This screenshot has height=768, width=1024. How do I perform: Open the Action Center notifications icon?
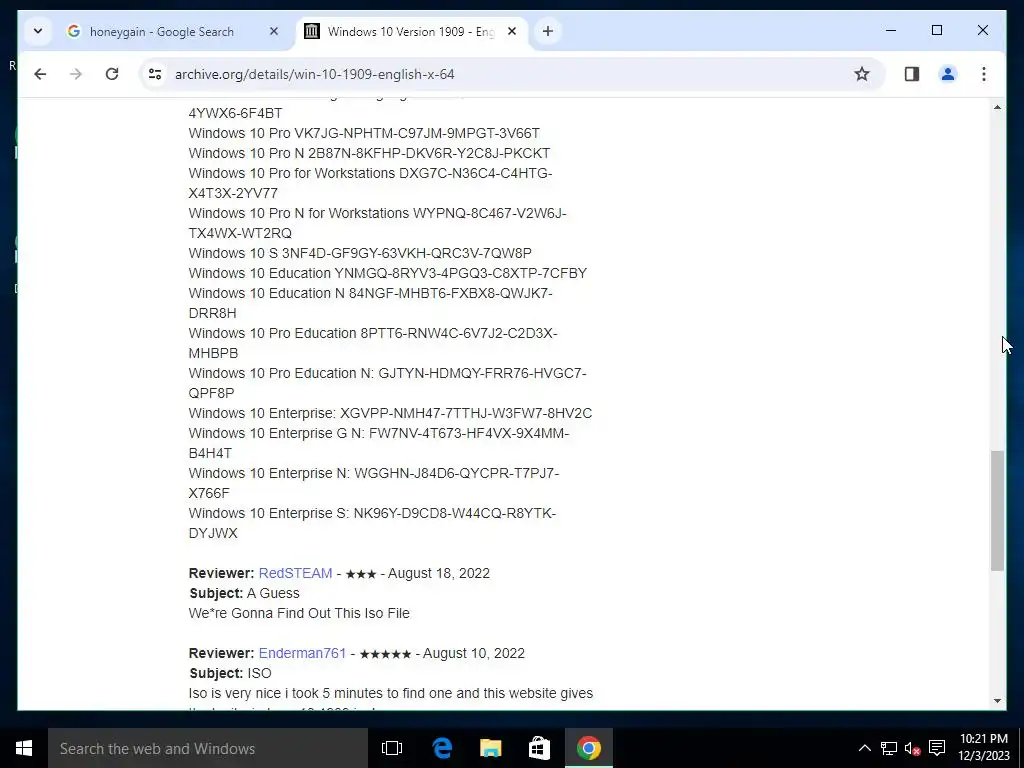(x=937, y=748)
